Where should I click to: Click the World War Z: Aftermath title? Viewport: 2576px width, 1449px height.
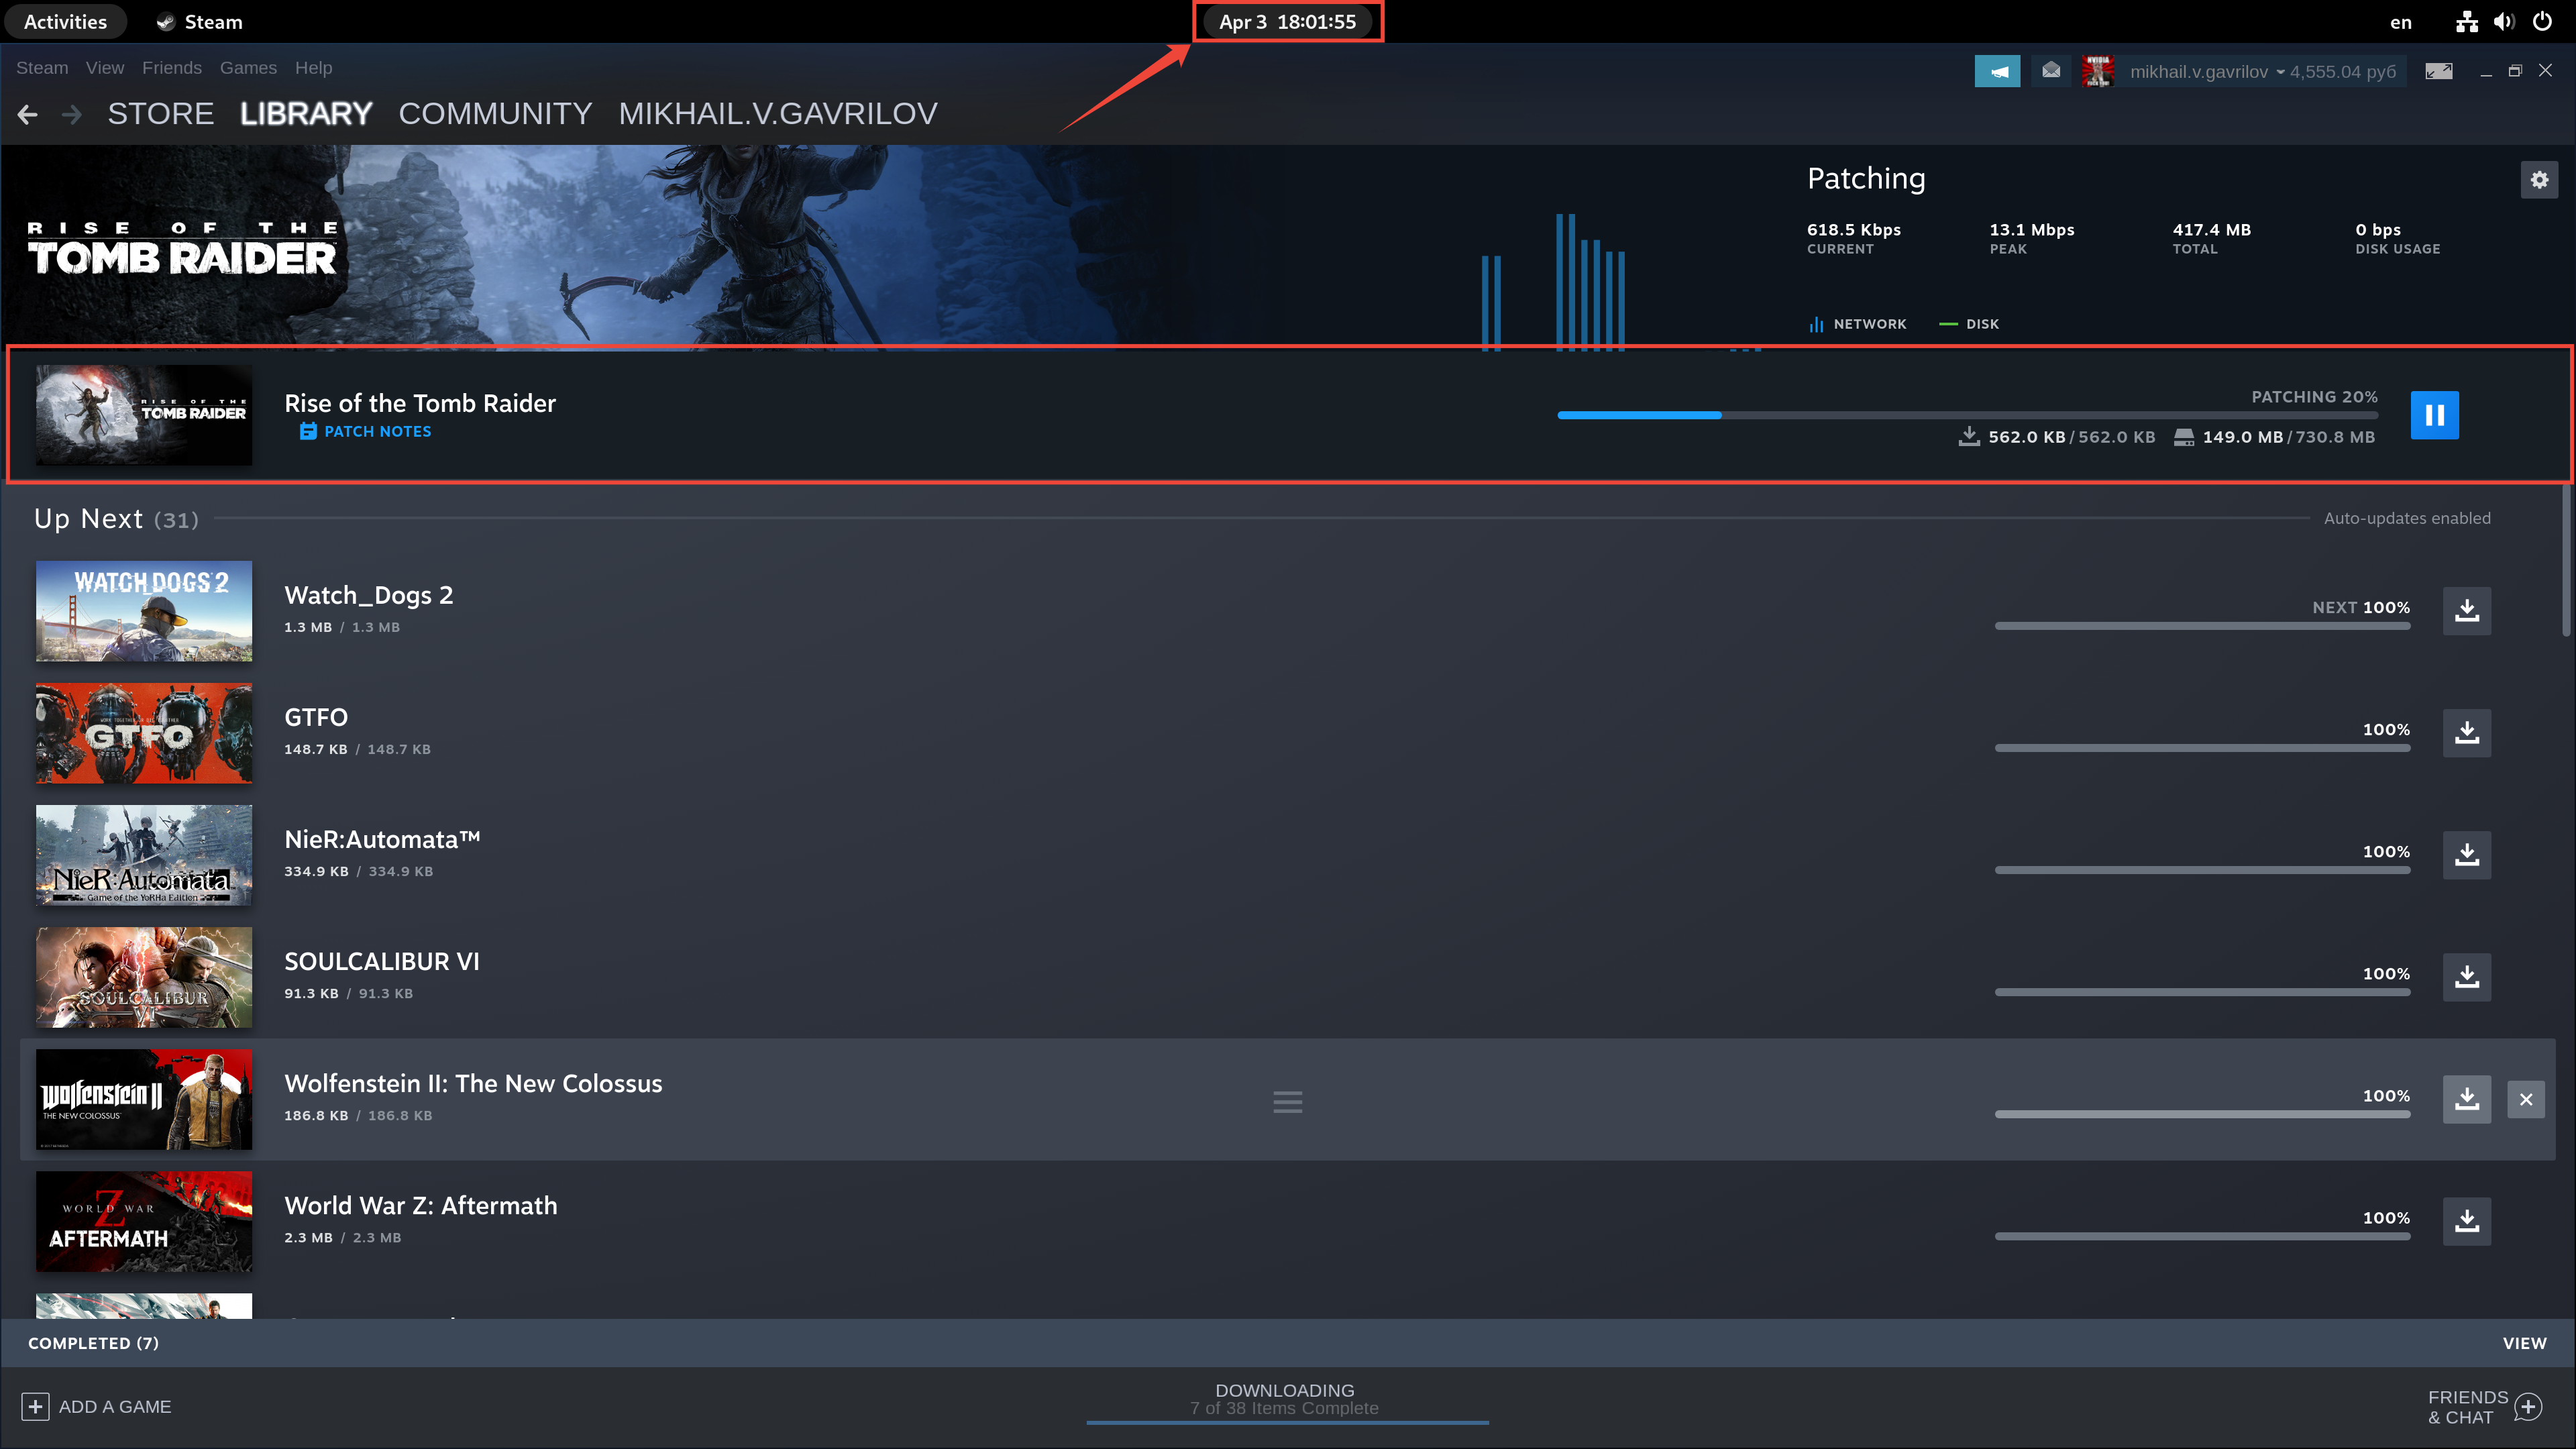tap(421, 1205)
